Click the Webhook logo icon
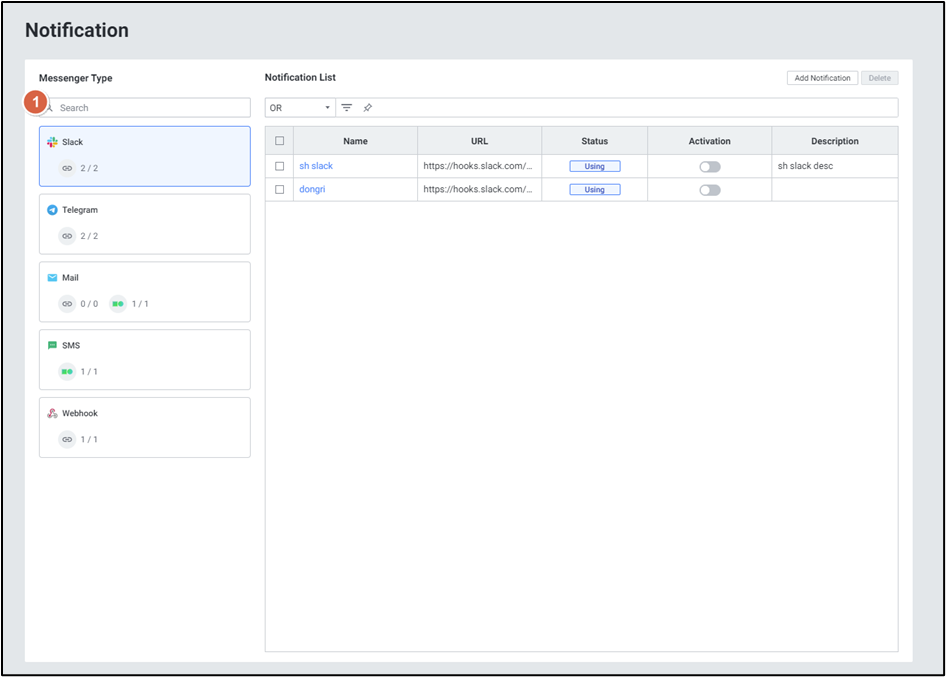Screen dimensions: 946x677 click(x=52, y=414)
